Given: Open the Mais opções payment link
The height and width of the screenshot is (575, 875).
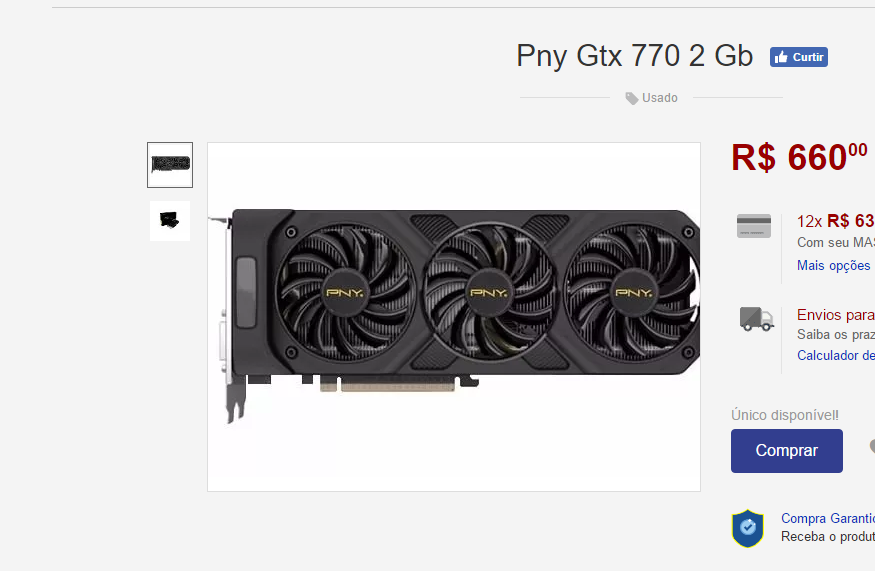Looking at the screenshot, I should (x=833, y=265).
